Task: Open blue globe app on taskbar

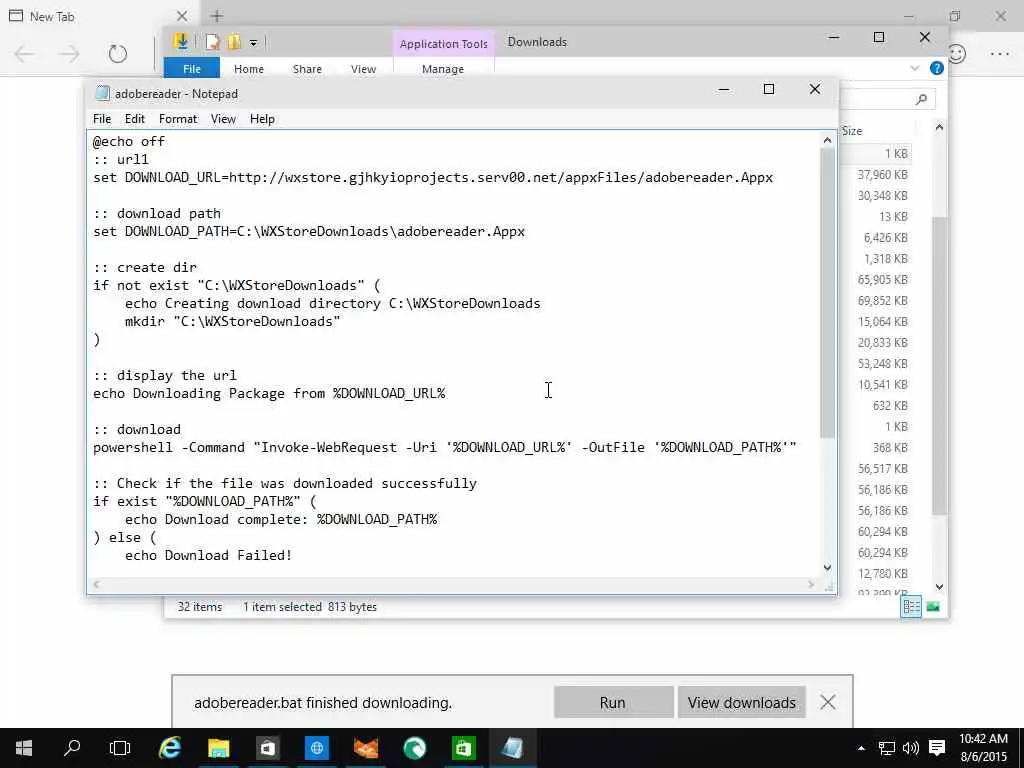Action: coord(317,748)
